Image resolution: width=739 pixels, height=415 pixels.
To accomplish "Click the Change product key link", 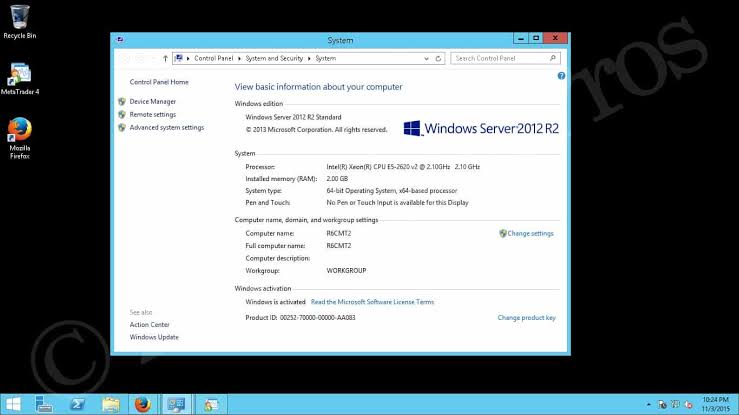I will 526,317.
